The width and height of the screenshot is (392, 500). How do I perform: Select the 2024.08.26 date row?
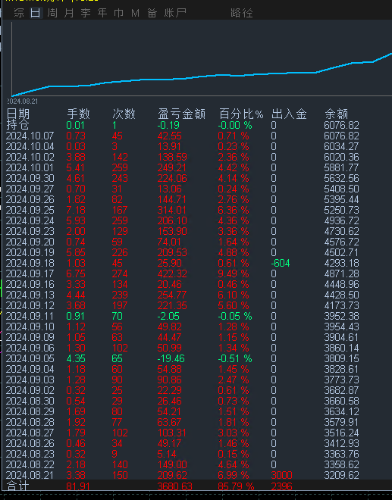click(30, 444)
